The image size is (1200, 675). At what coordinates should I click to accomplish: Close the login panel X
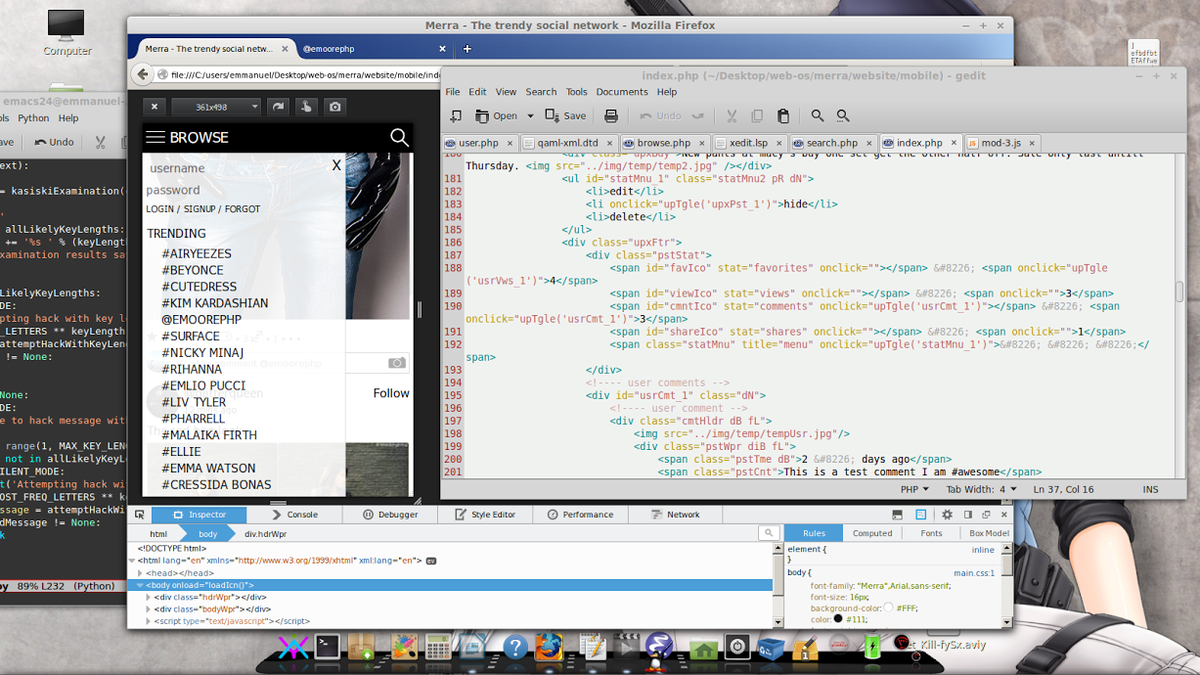point(337,166)
